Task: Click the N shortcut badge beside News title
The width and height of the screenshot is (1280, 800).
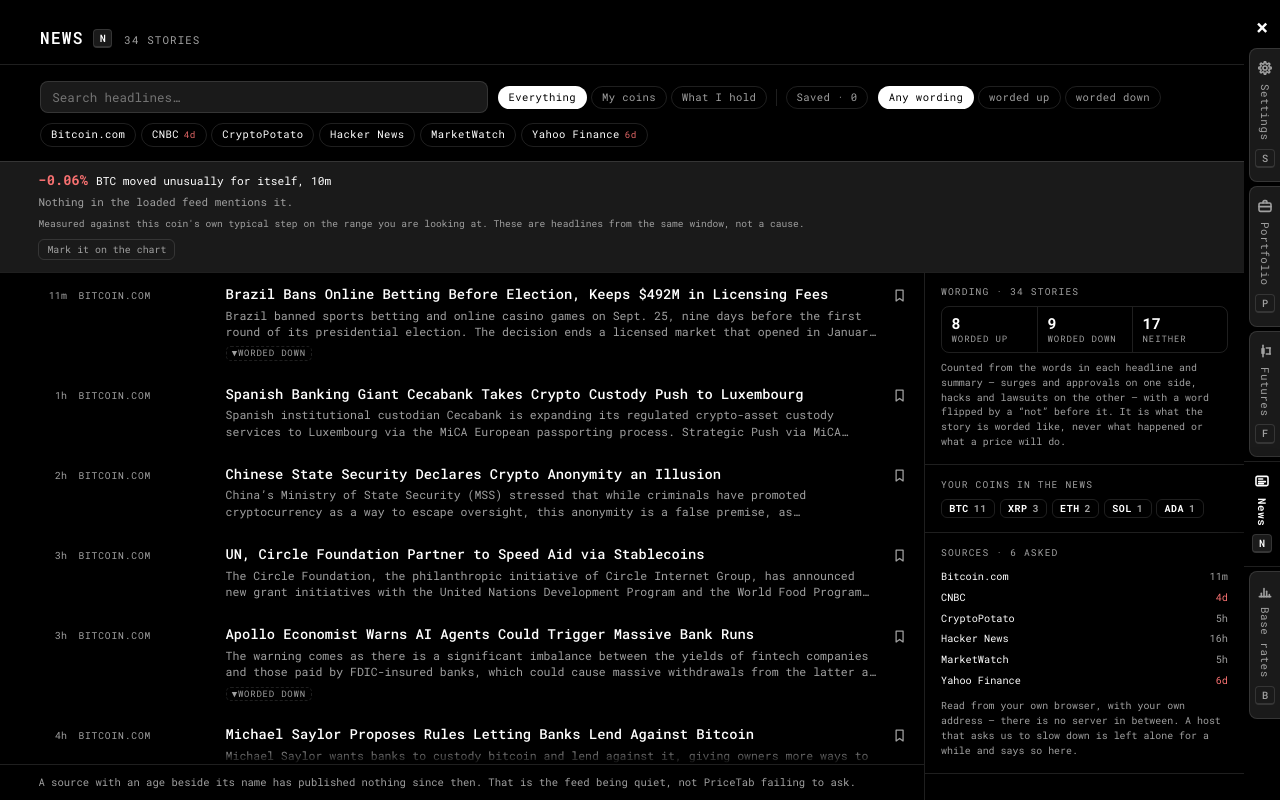Action: [102, 38]
